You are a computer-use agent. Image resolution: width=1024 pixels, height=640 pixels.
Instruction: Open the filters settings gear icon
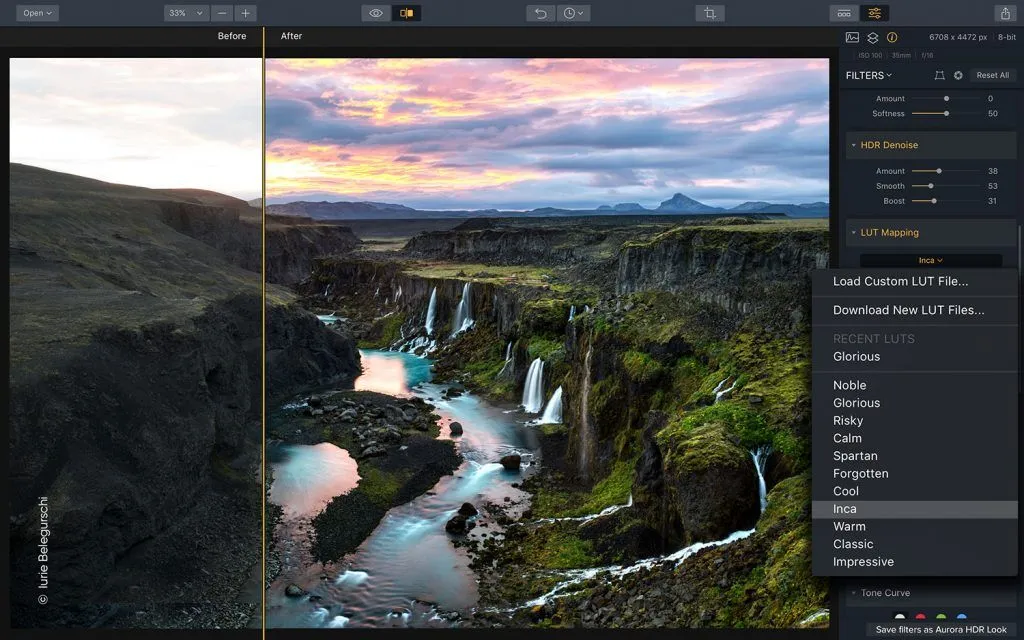(959, 75)
